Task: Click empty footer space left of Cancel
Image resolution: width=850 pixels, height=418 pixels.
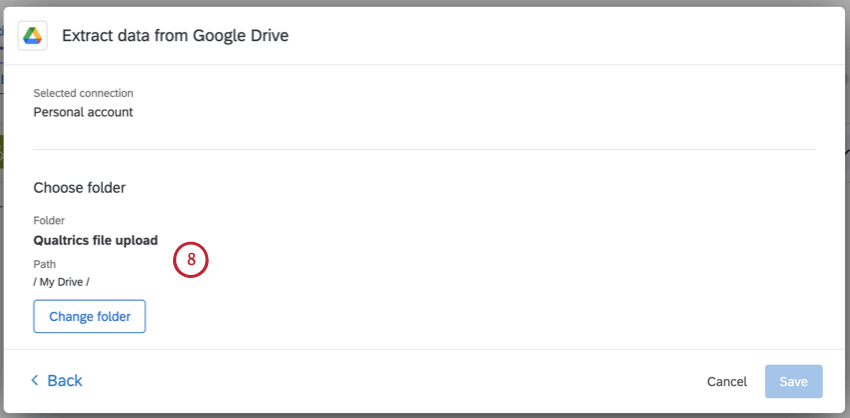Action: 400,382
